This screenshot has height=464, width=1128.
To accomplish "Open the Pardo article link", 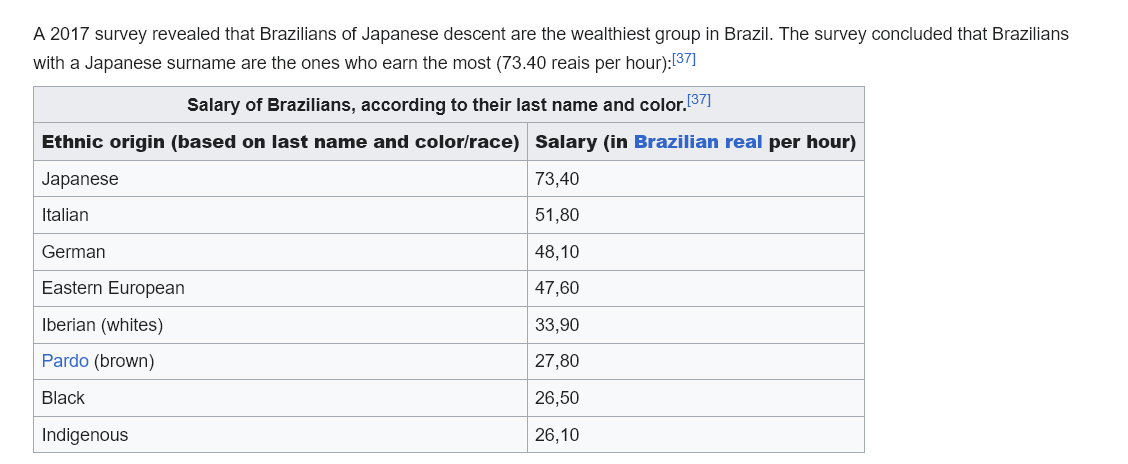I will pyautogui.click(x=65, y=361).
